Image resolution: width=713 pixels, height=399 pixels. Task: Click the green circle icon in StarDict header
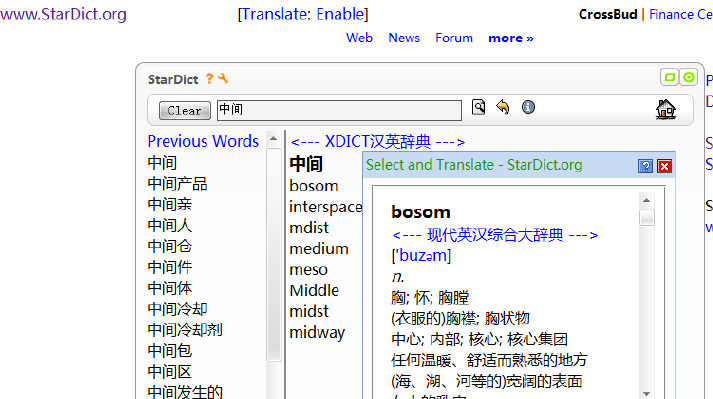688,77
